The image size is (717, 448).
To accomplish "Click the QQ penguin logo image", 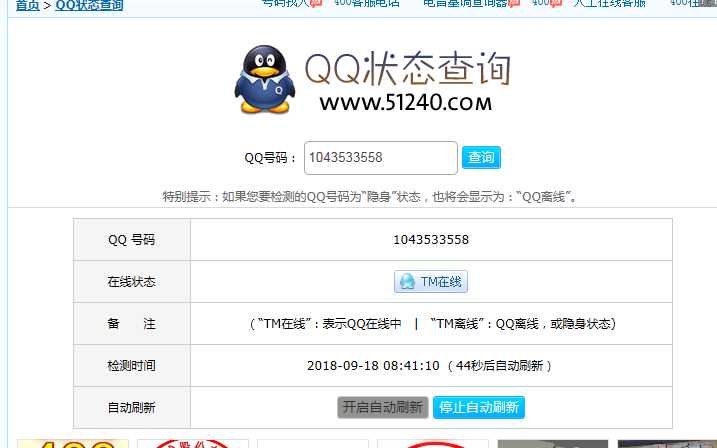I will pos(264,79).
